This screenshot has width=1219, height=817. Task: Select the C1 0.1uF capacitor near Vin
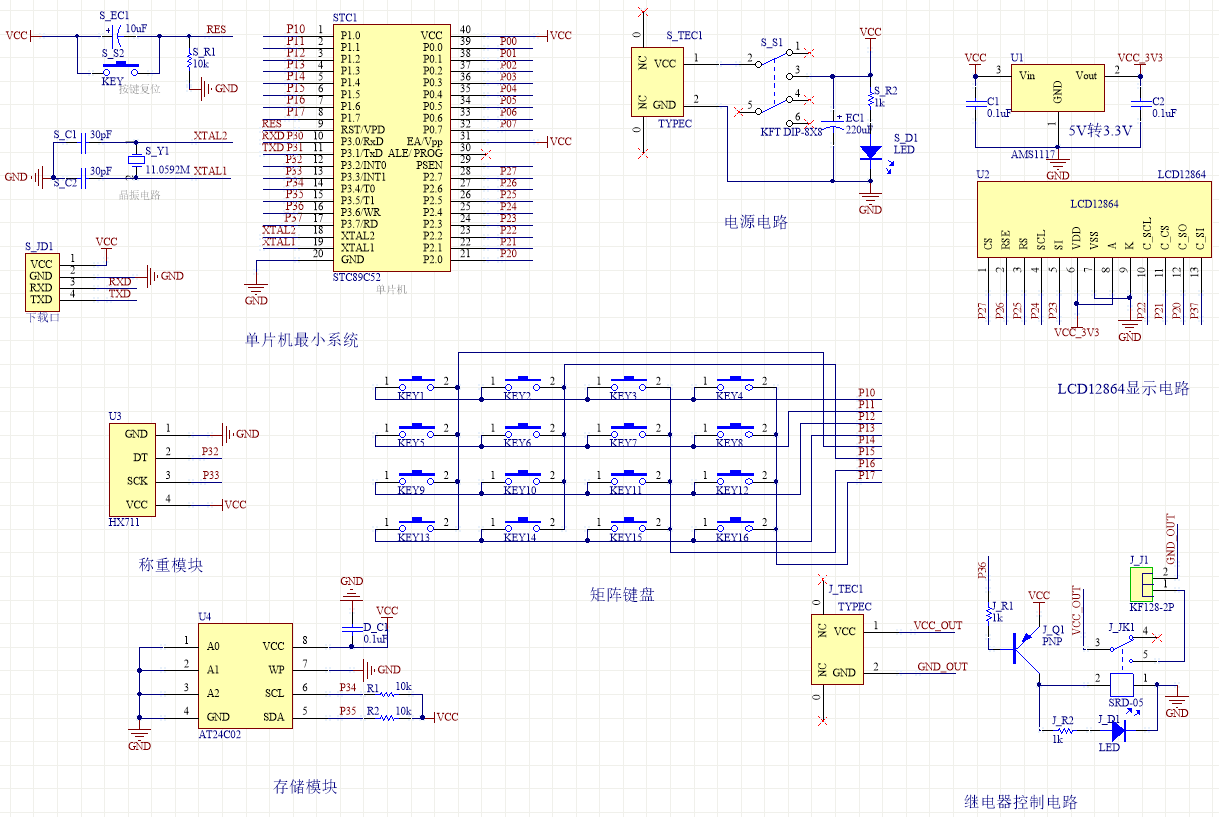(x=975, y=102)
